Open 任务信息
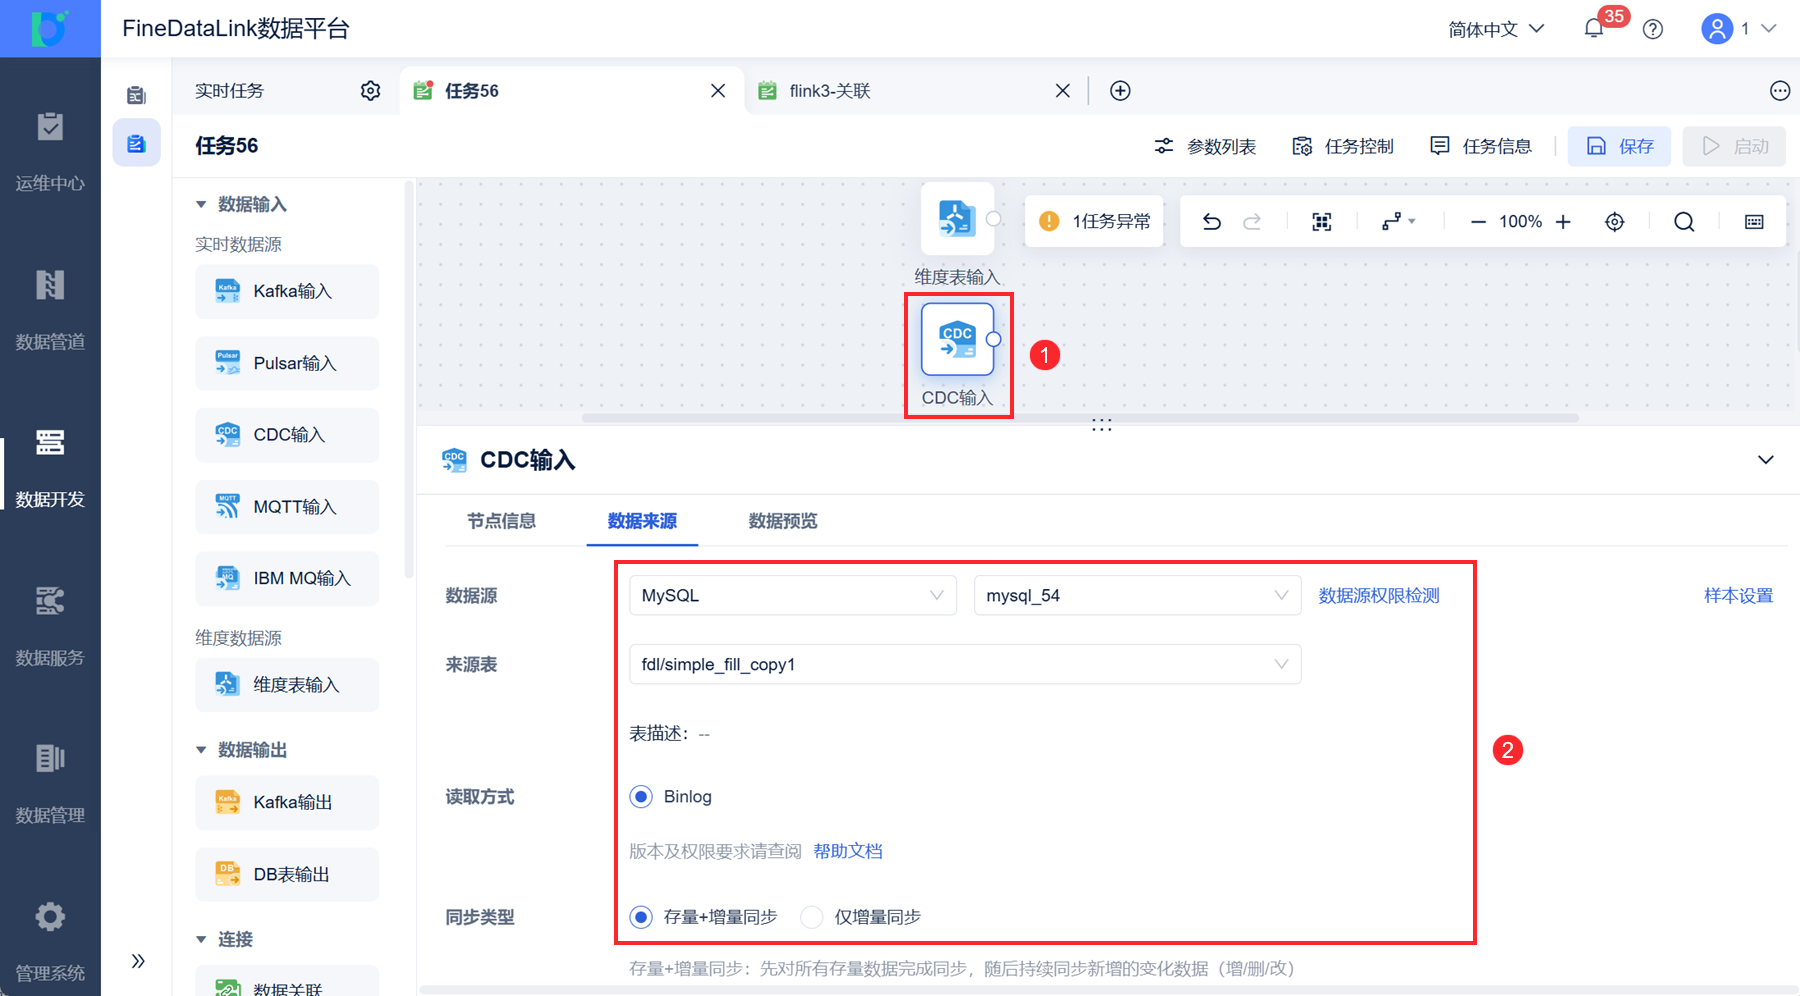1800x996 pixels. pos(1481,146)
